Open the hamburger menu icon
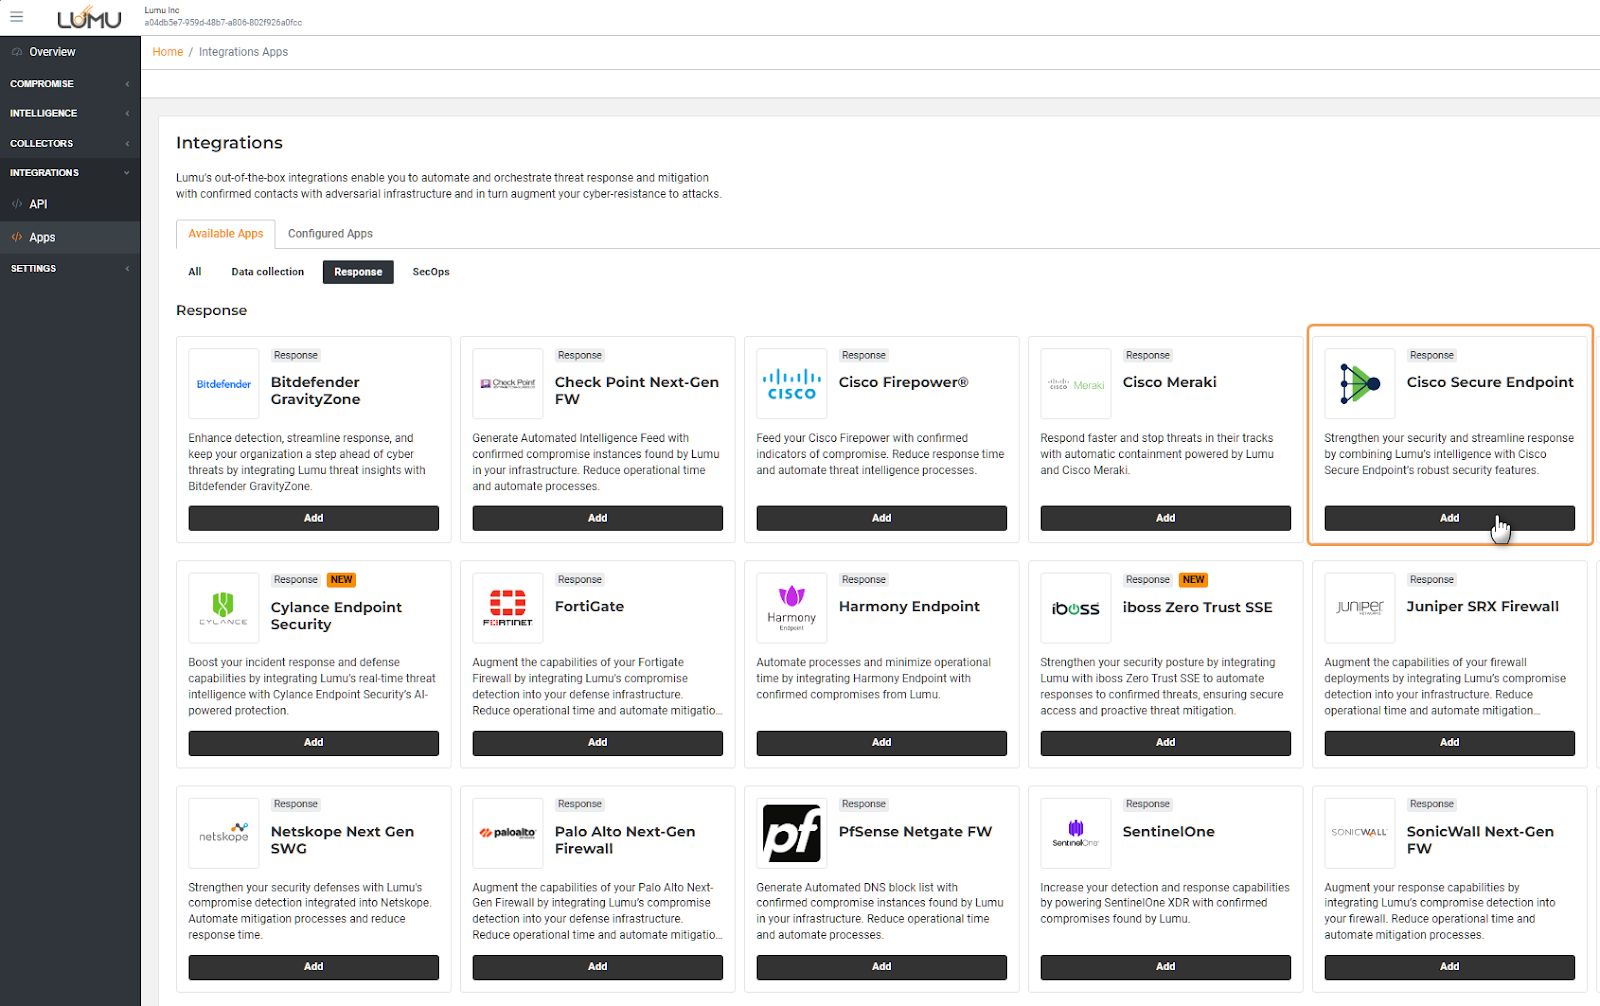 pyautogui.click(x=16, y=17)
